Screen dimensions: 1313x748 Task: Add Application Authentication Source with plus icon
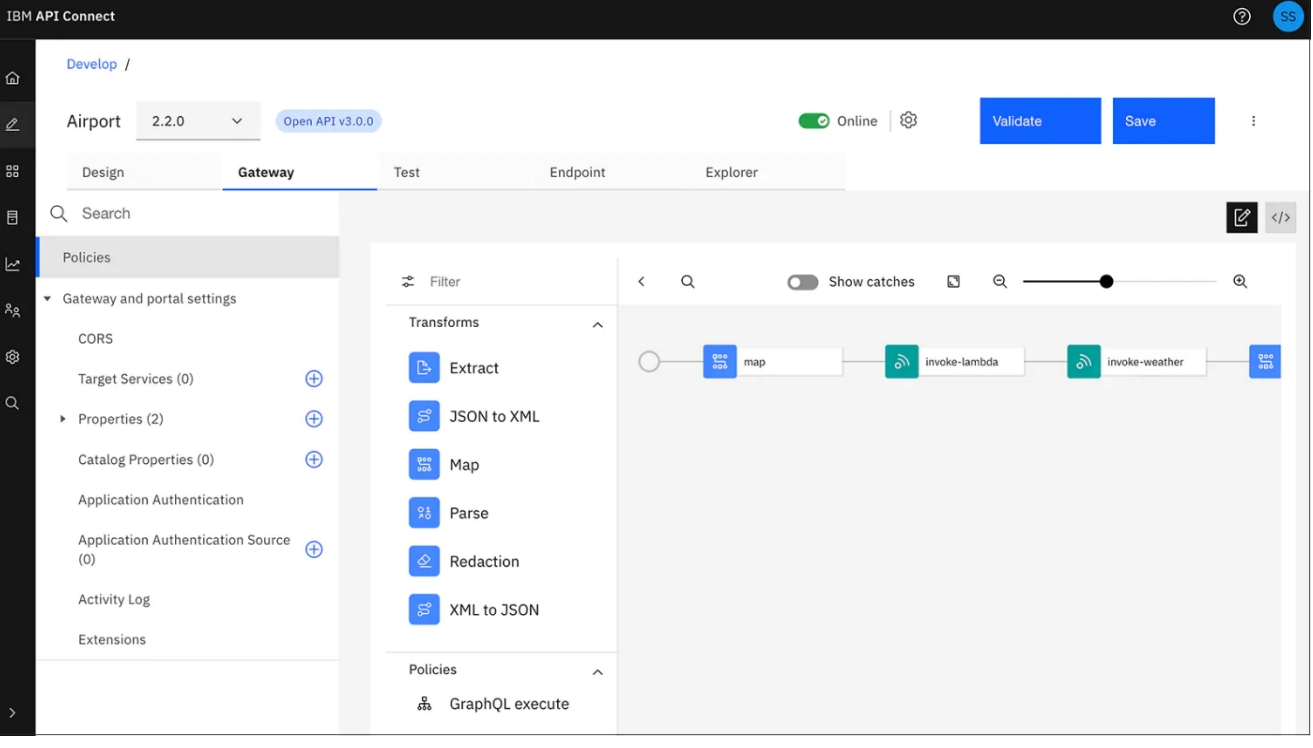[314, 549]
